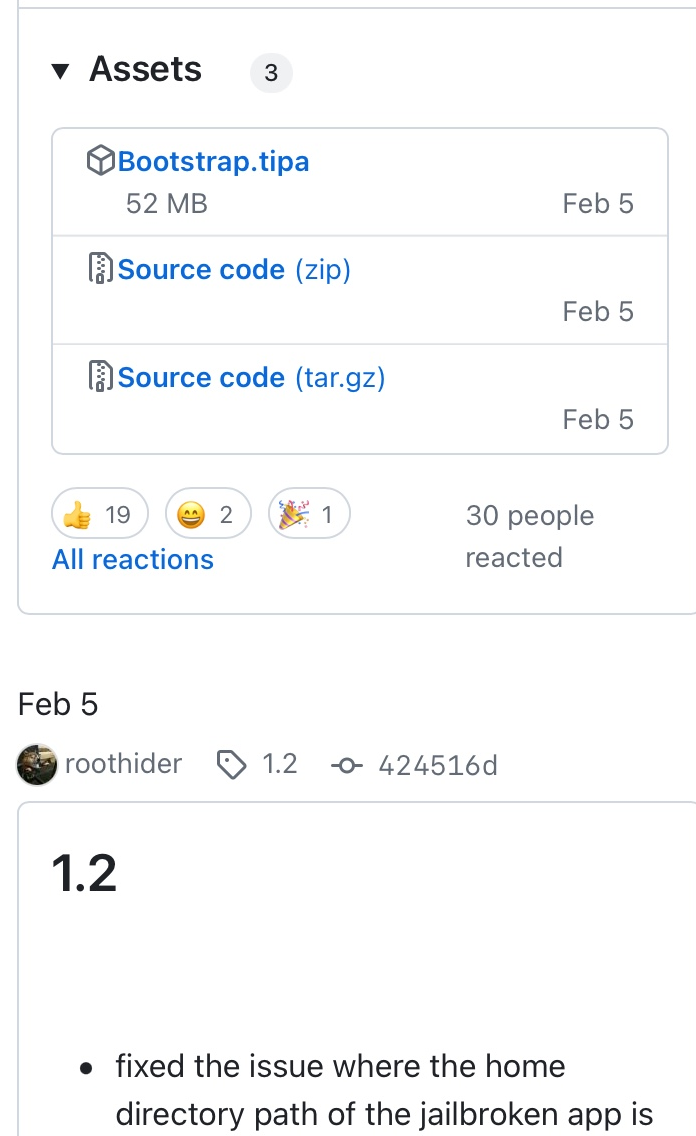The height and width of the screenshot is (1136, 696).
Task: Download the Bootstrap.tipa file
Action: point(213,161)
